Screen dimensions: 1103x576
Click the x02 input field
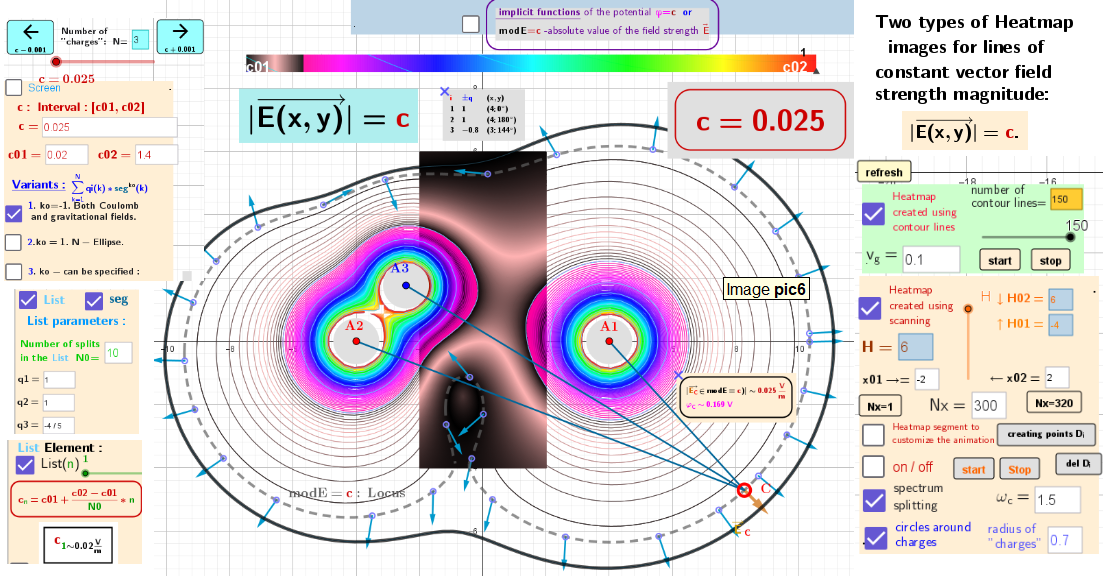tap(1057, 377)
